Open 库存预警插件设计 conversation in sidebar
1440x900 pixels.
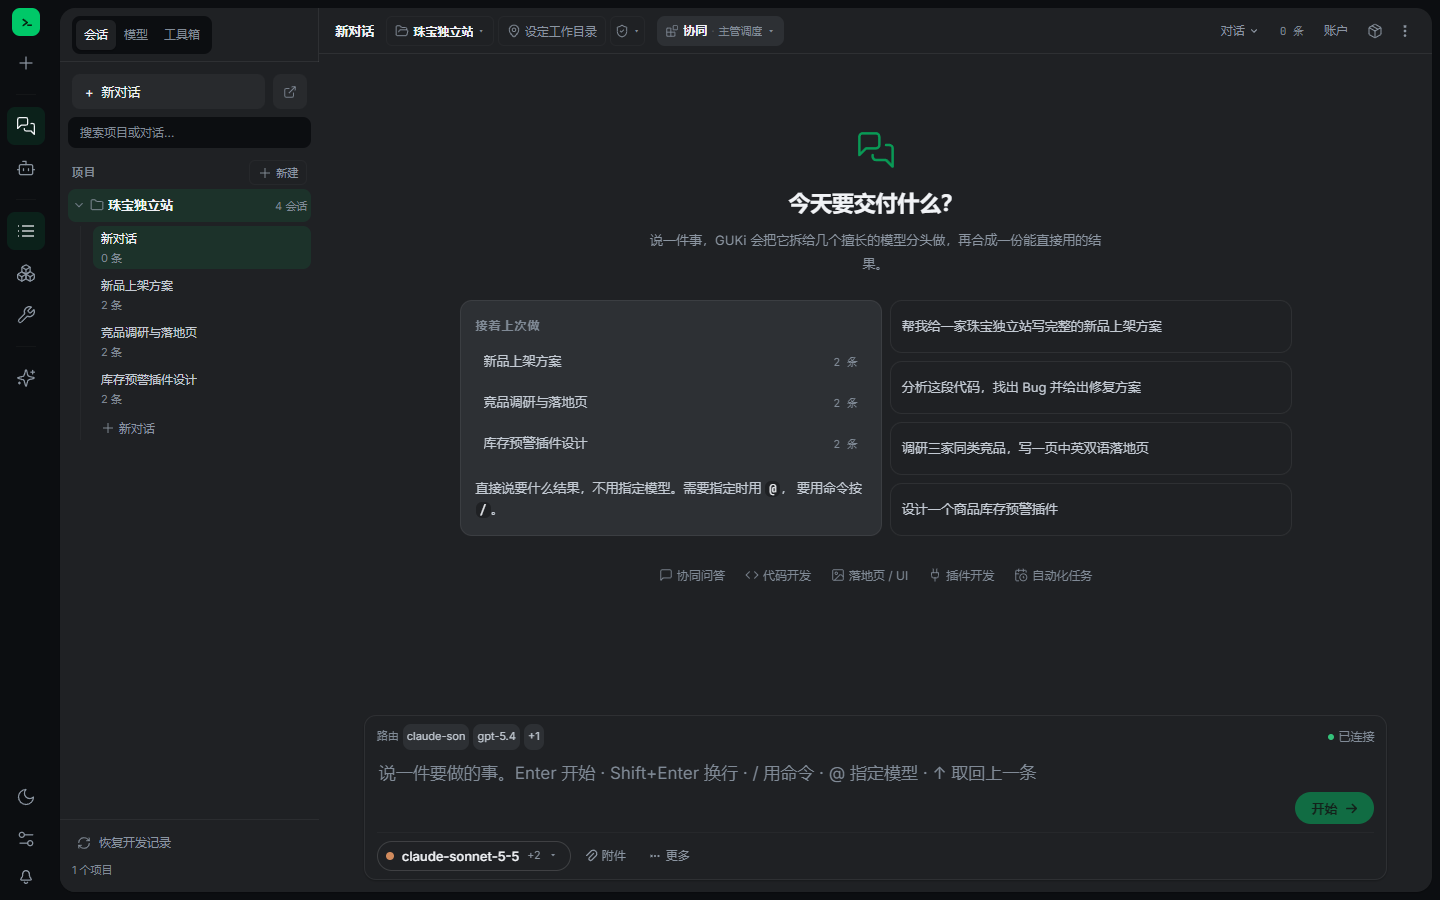coord(201,389)
